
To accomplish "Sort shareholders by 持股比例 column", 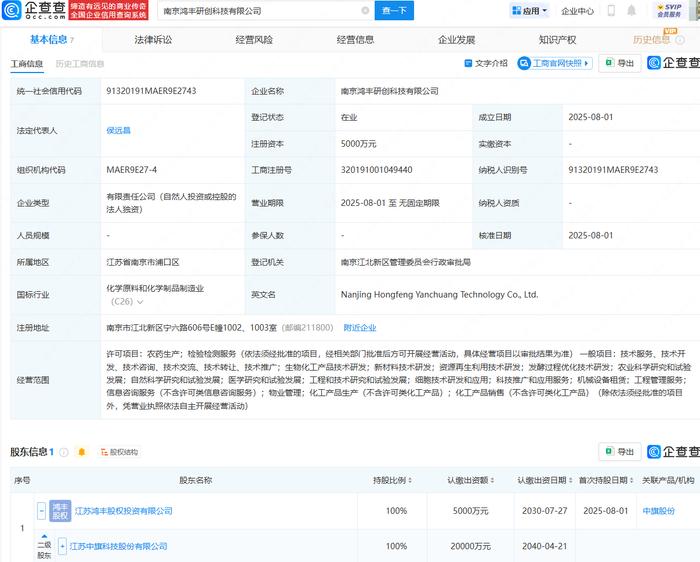I will pos(392,480).
